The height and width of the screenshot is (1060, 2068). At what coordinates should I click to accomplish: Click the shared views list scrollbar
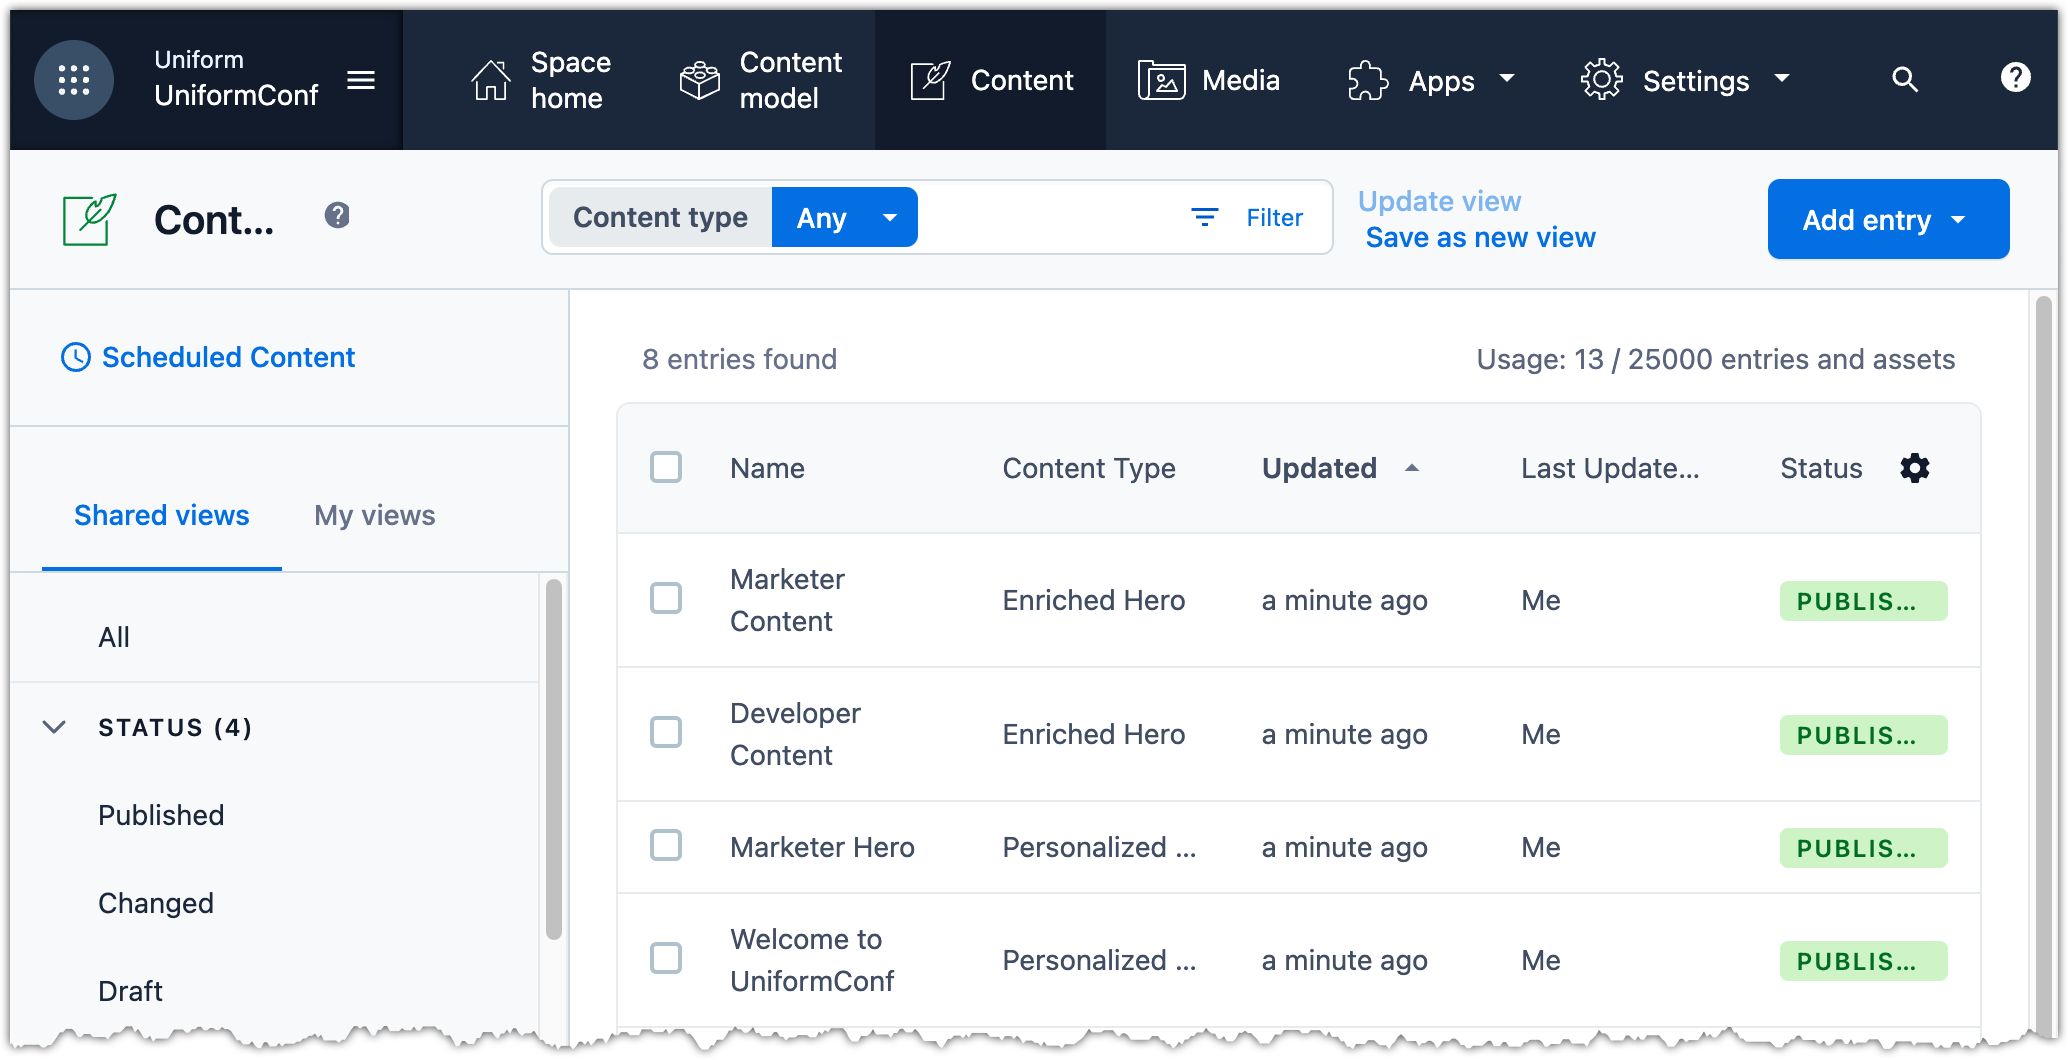click(553, 758)
